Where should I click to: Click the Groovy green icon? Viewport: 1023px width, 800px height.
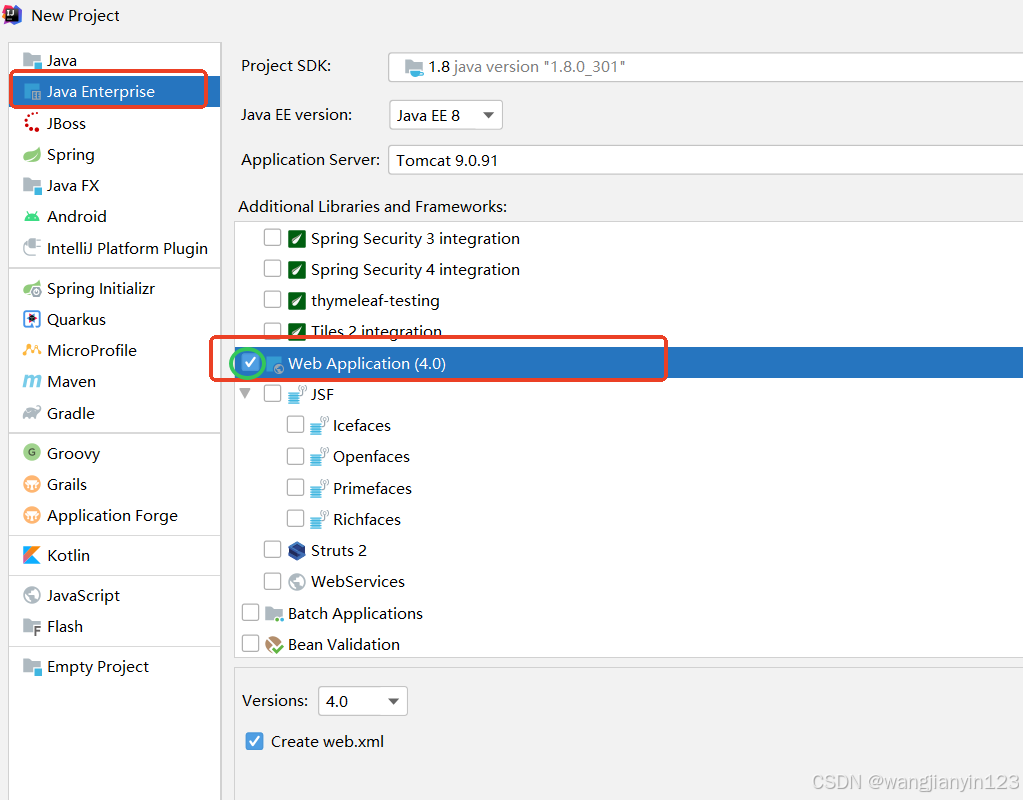[32, 452]
